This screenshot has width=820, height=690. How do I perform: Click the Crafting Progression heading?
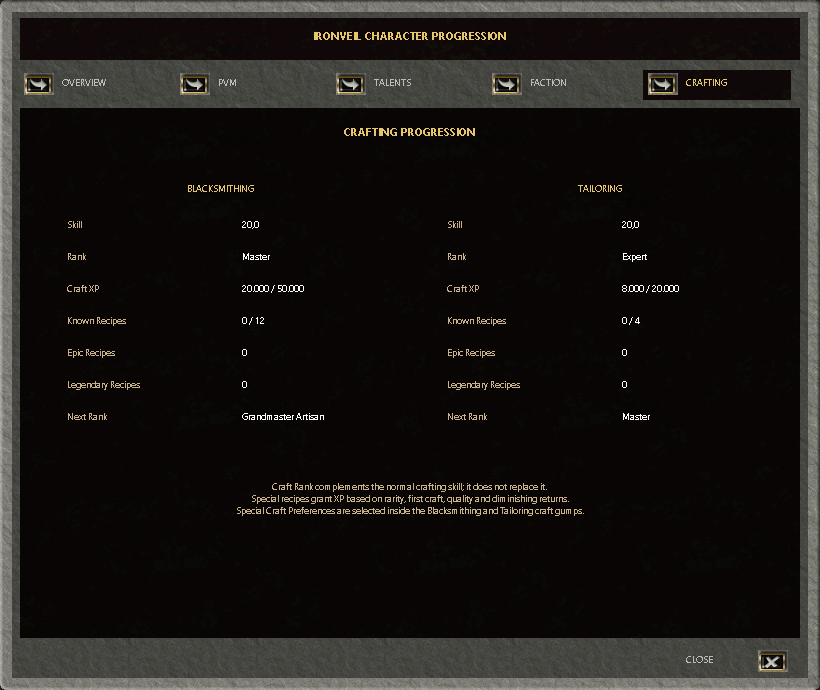click(409, 132)
